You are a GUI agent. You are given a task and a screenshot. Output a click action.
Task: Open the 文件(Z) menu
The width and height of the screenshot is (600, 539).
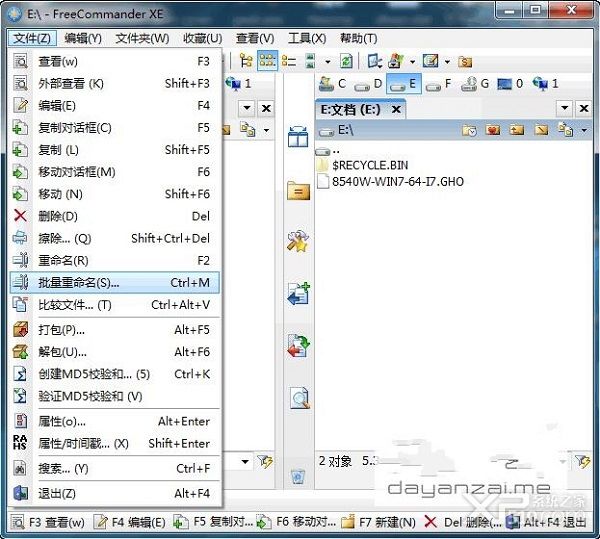coord(32,38)
